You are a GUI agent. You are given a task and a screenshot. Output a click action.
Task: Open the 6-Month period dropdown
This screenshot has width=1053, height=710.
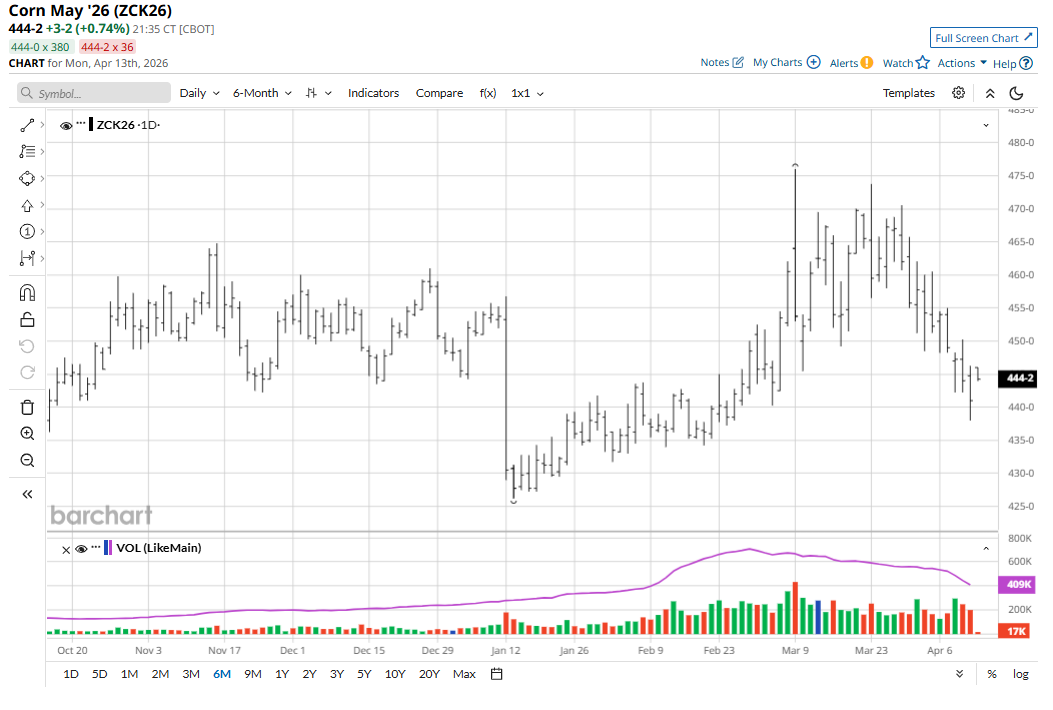click(x=262, y=93)
